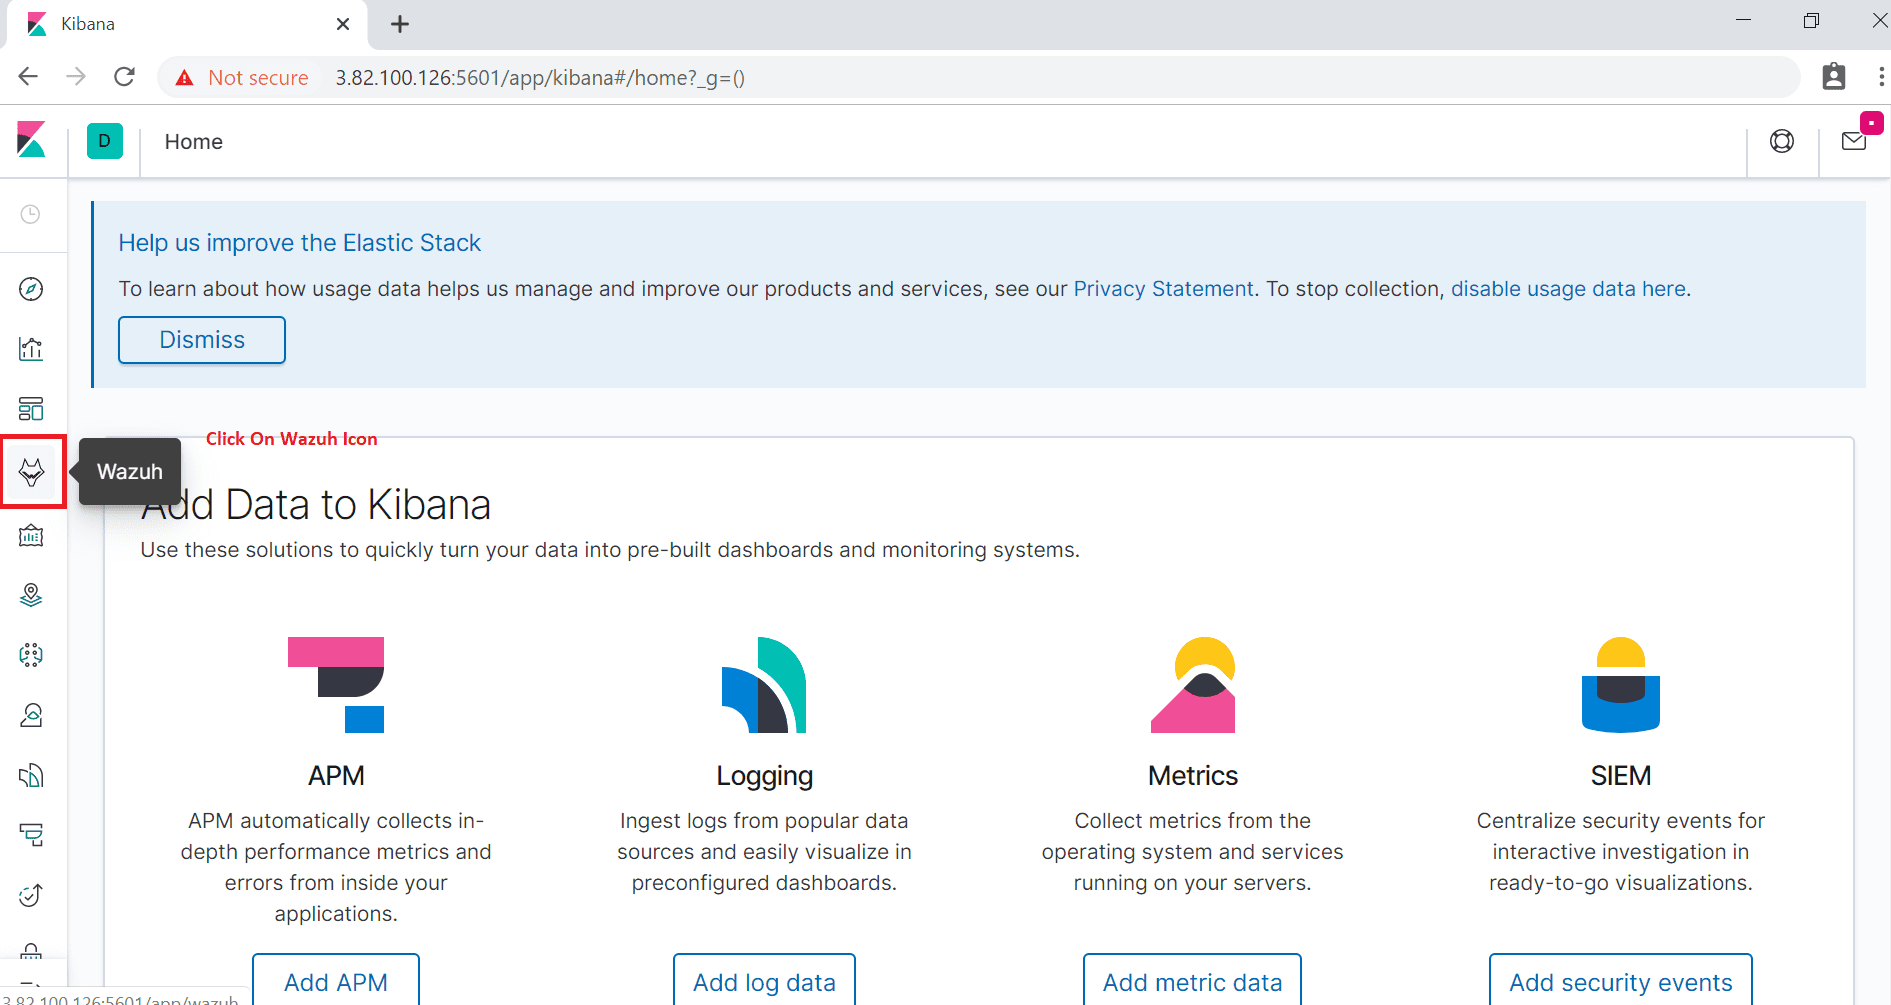This screenshot has width=1891, height=1005.
Task: Click Not secure warning in address bar
Action: pyautogui.click(x=242, y=78)
